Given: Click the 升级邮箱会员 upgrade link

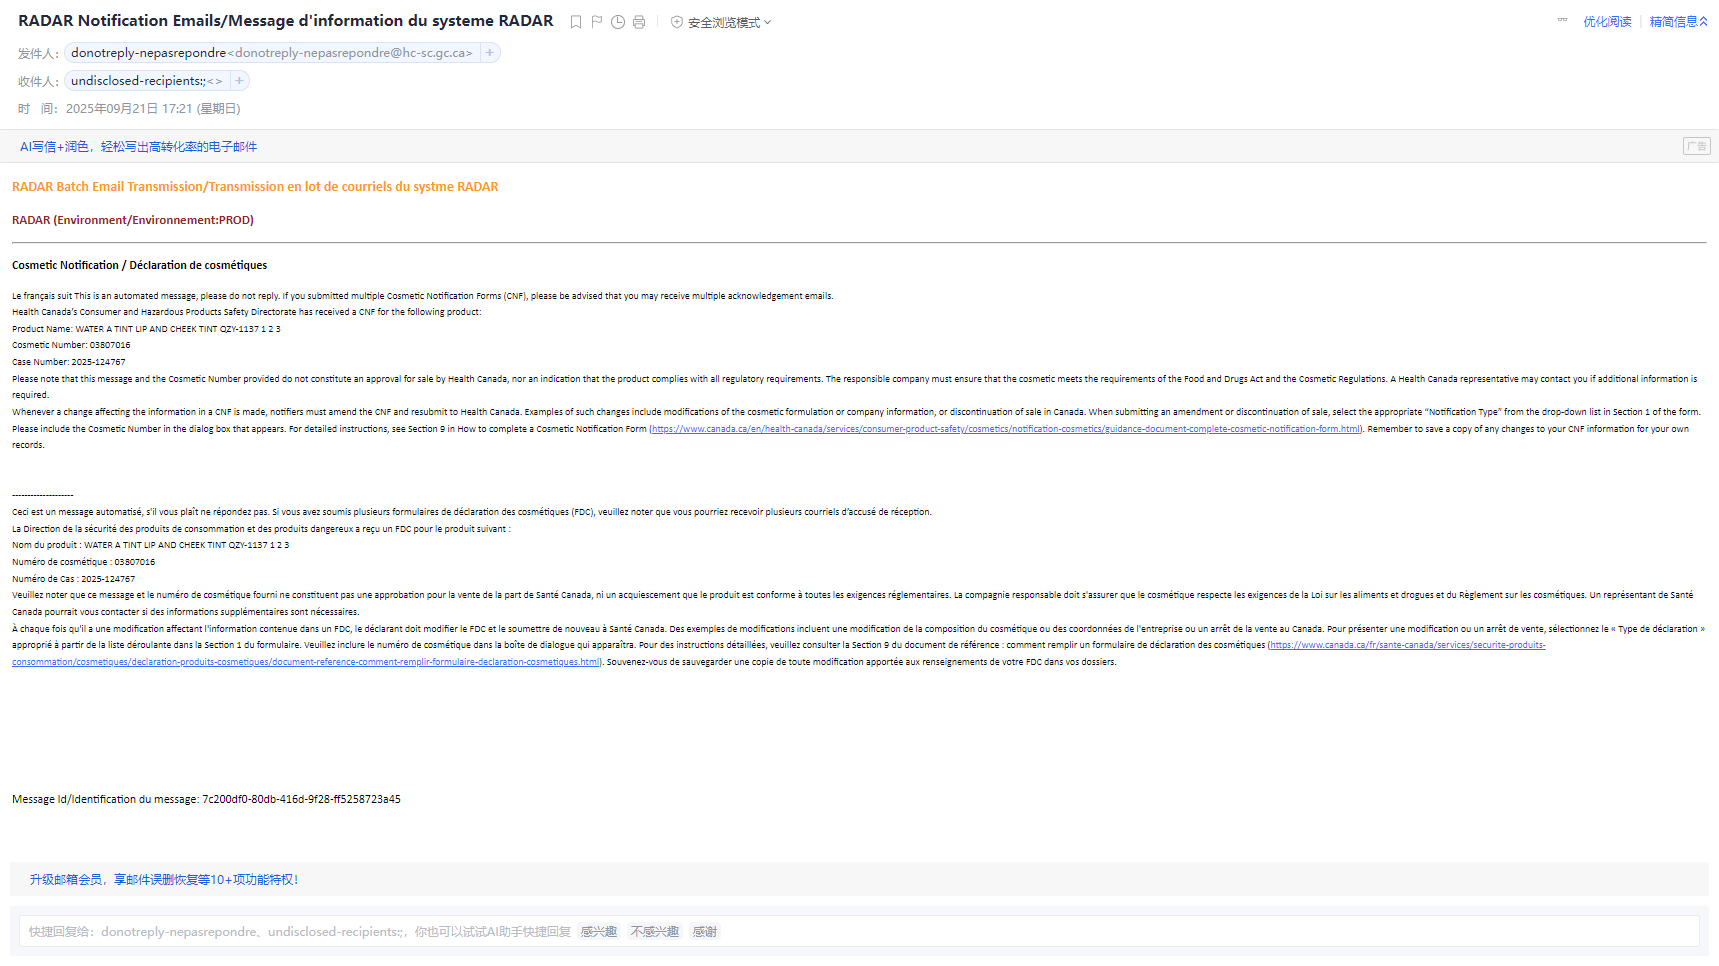Looking at the screenshot, I should (x=164, y=880).
